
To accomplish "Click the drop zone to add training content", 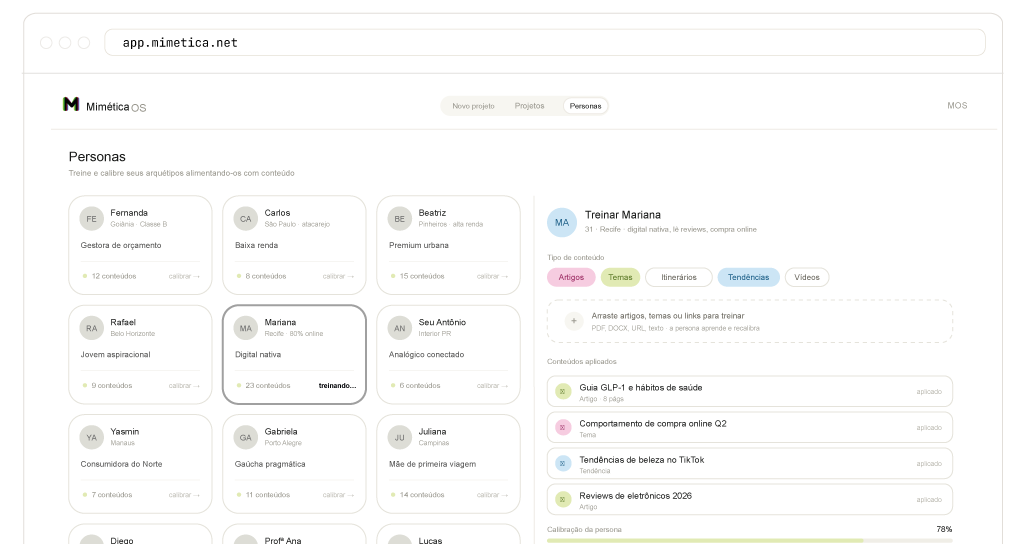I will (750, 321).
